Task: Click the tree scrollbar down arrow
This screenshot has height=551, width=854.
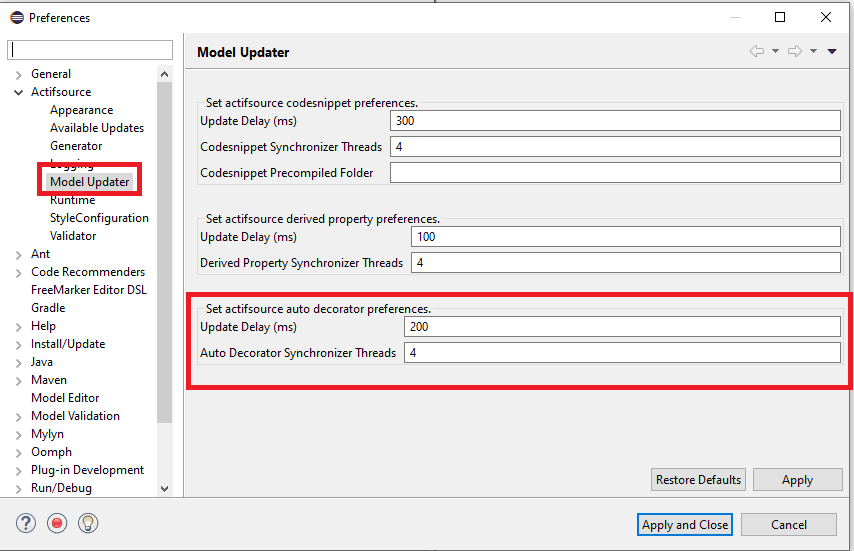Action: tap(165, 488)
